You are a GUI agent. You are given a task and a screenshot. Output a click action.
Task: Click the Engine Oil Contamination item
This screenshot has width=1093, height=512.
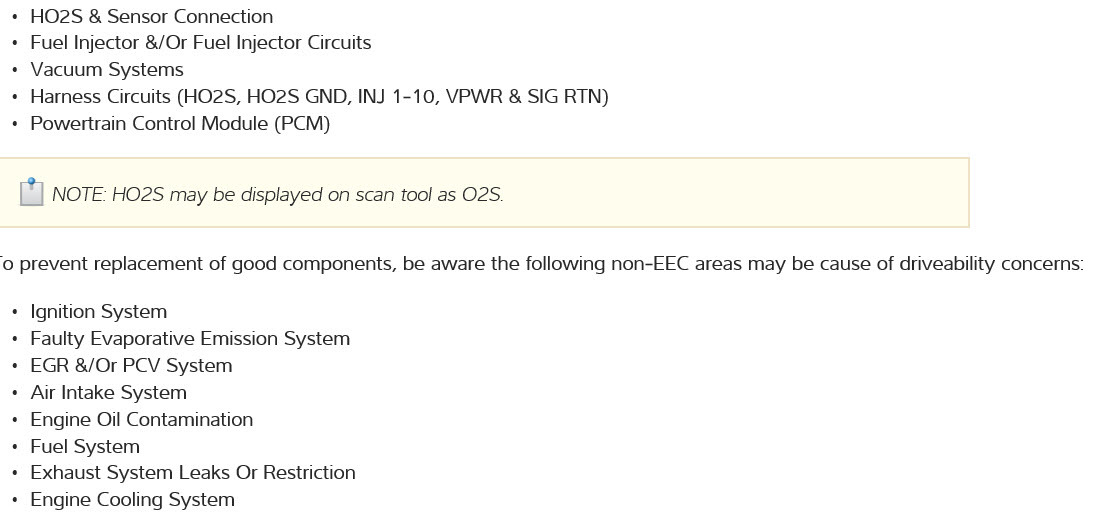(x=141, y=420)
